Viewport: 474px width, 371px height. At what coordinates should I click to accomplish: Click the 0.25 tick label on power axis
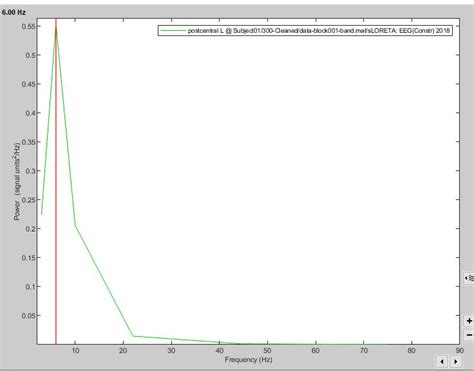[29, 200]
